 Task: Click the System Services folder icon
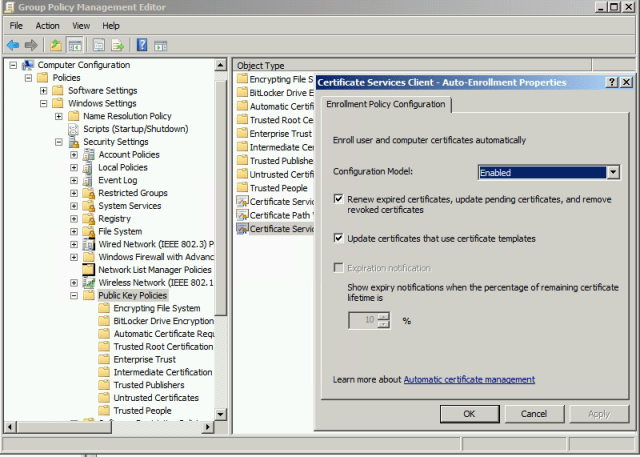pyautogui.click(x=89, y=206)
